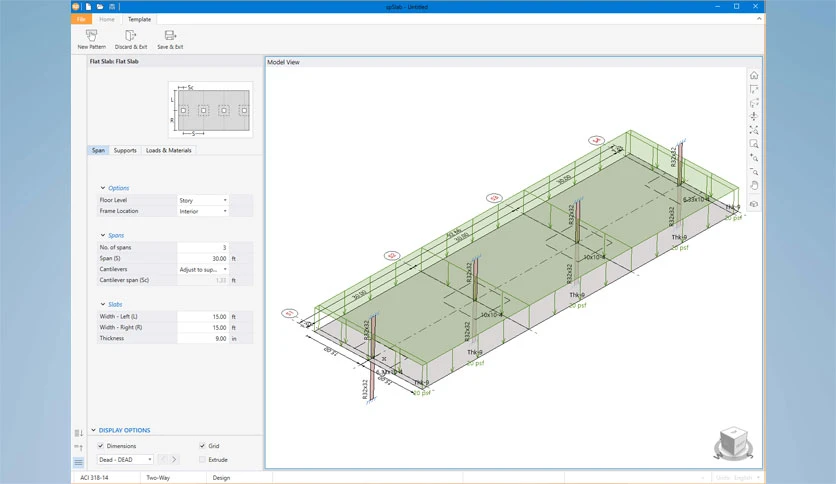Switch to the Supports tab
The image size is (836, 484).
125,150
